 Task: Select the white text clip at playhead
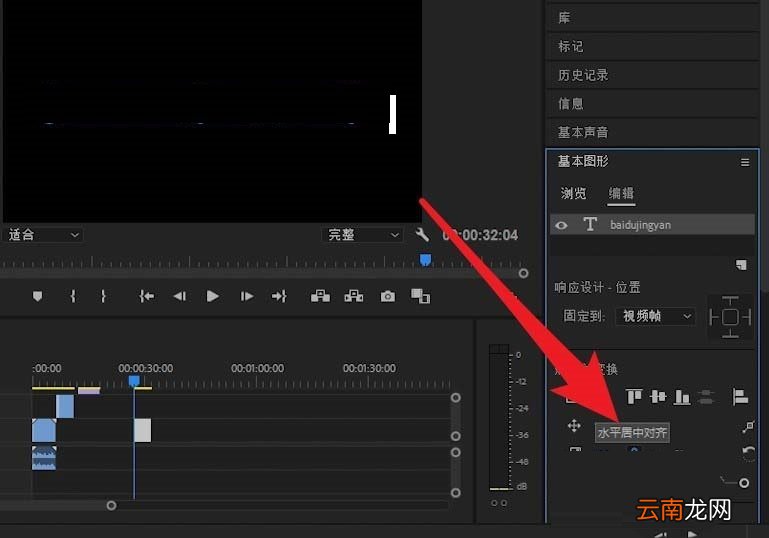coord(142,430)
